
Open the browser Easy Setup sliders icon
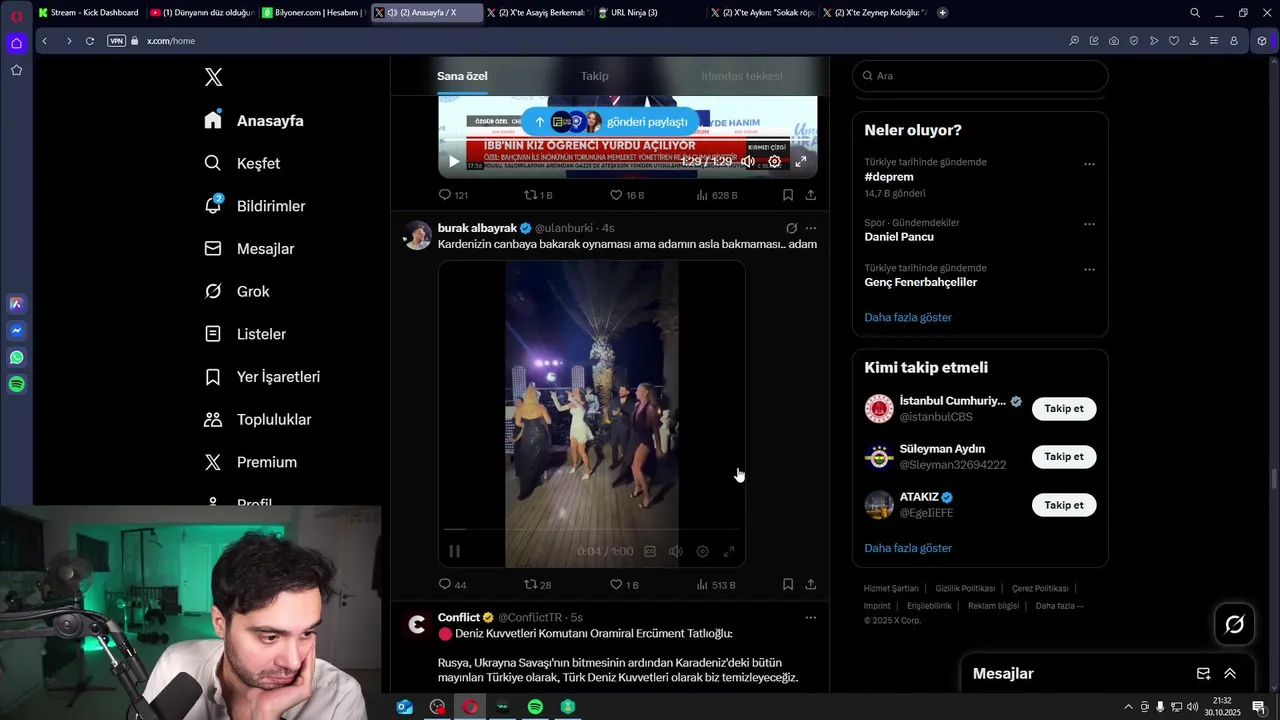coord(1214,41)
